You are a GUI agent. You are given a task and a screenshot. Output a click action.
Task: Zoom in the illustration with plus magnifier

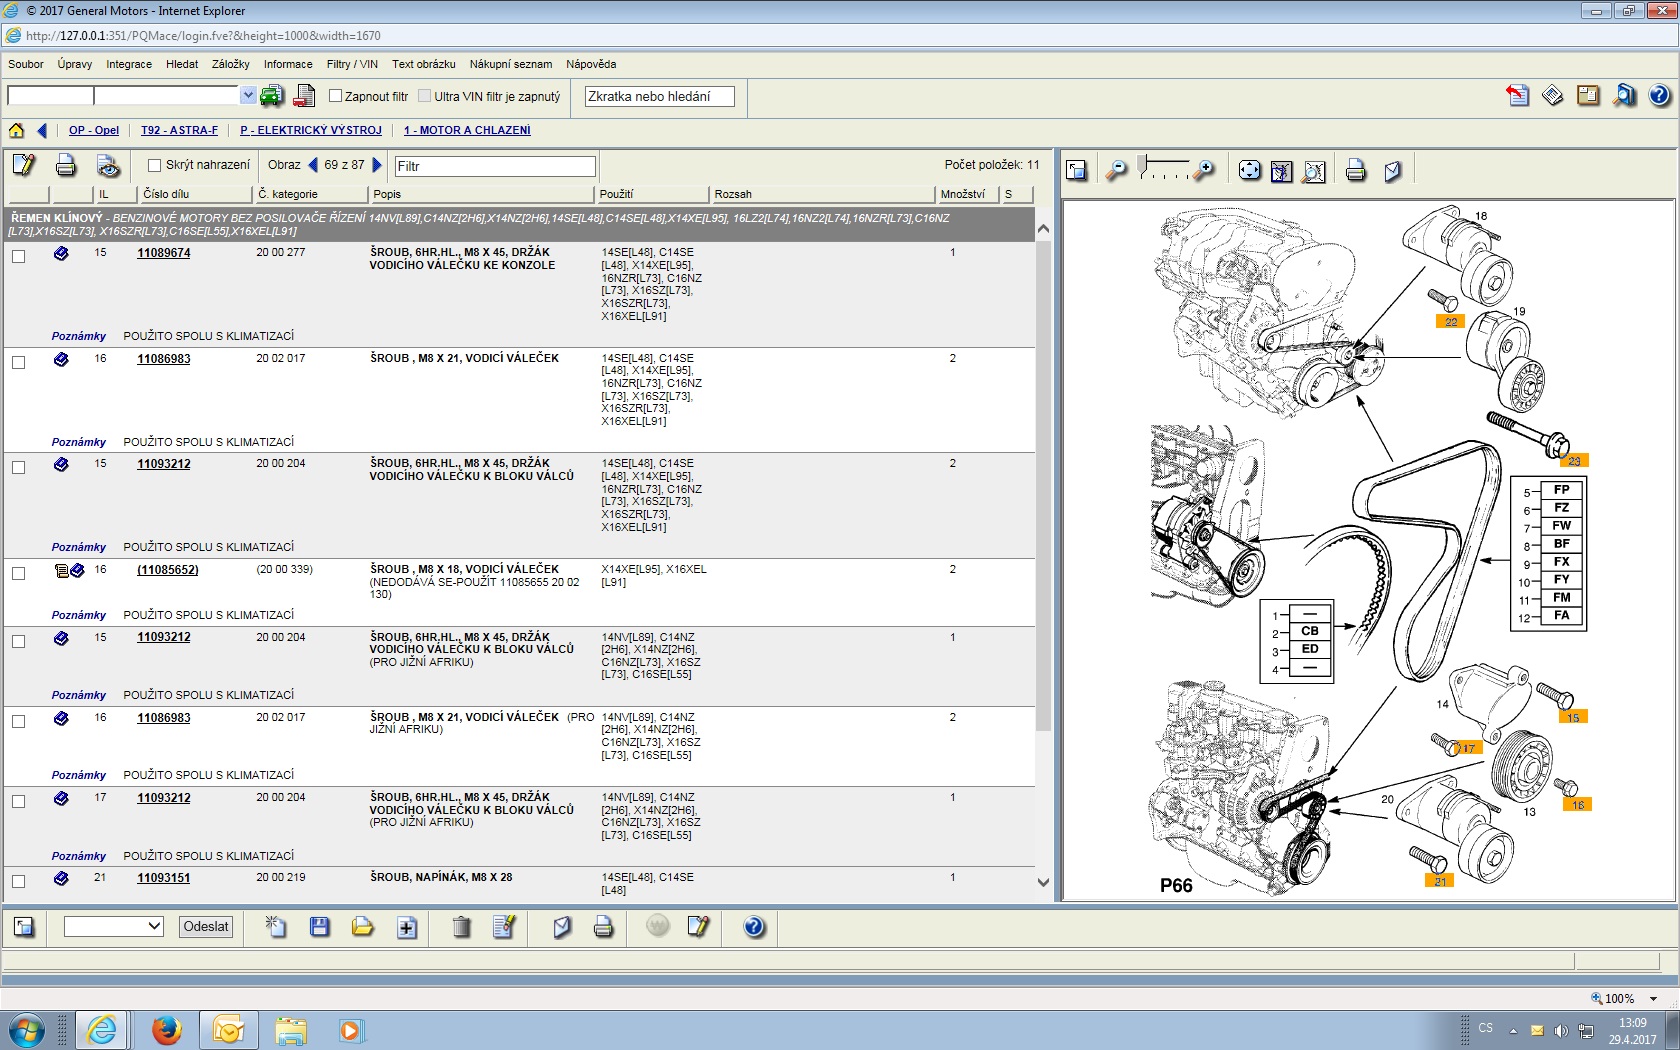point(1205,171)
